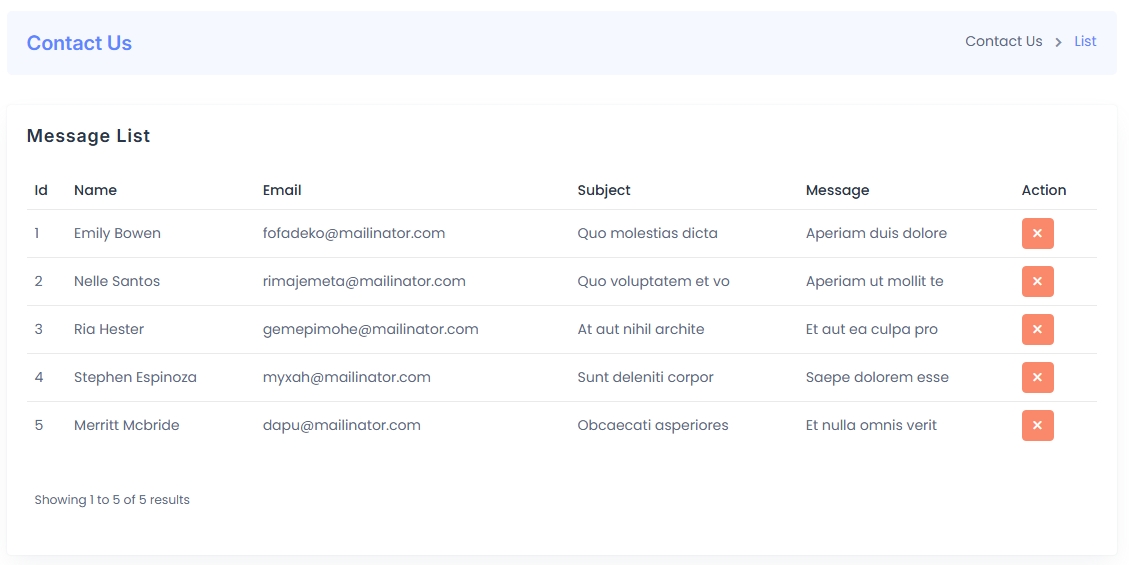Click the Message List heading
The width and height of the screenshot is (1129, 565).
pyautogui.click(x=89, y=136)
